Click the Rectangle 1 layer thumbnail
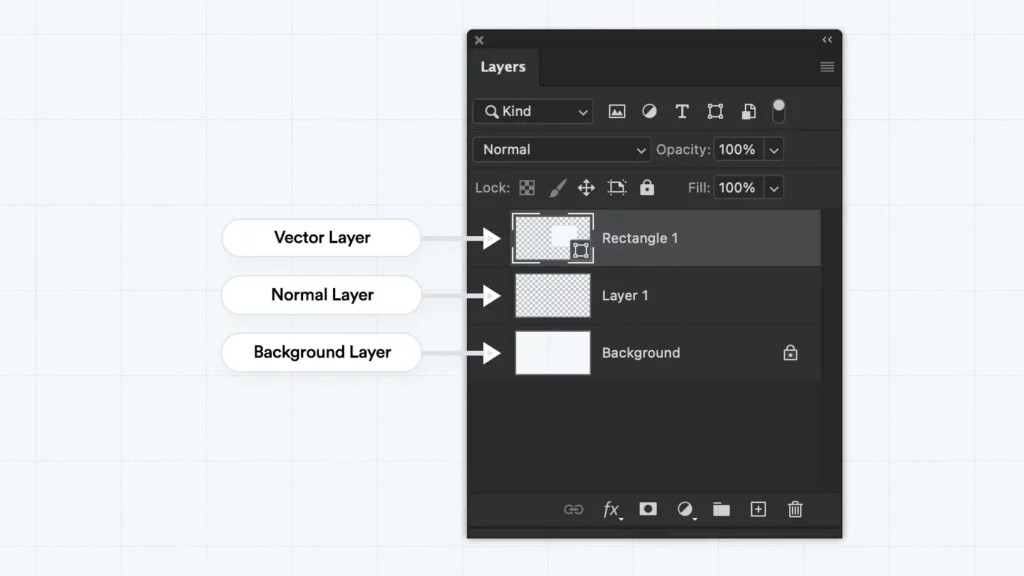 click(x=552, y=238)
